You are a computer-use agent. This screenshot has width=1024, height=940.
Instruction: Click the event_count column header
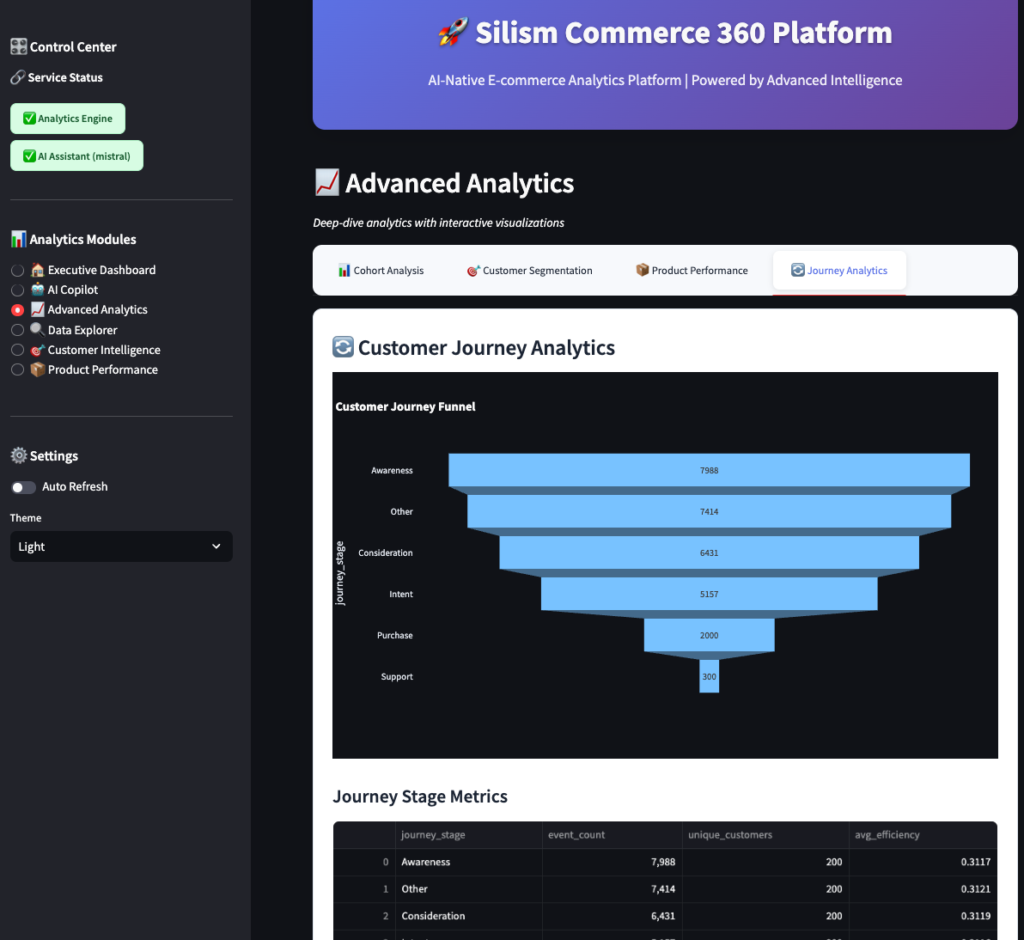click(x=576, y=835)
